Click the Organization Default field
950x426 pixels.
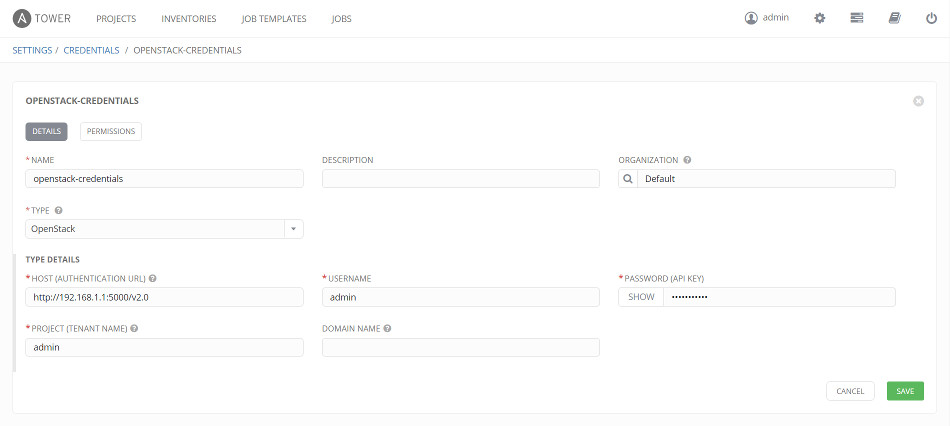pyautogui.click(x=766, y=179)
